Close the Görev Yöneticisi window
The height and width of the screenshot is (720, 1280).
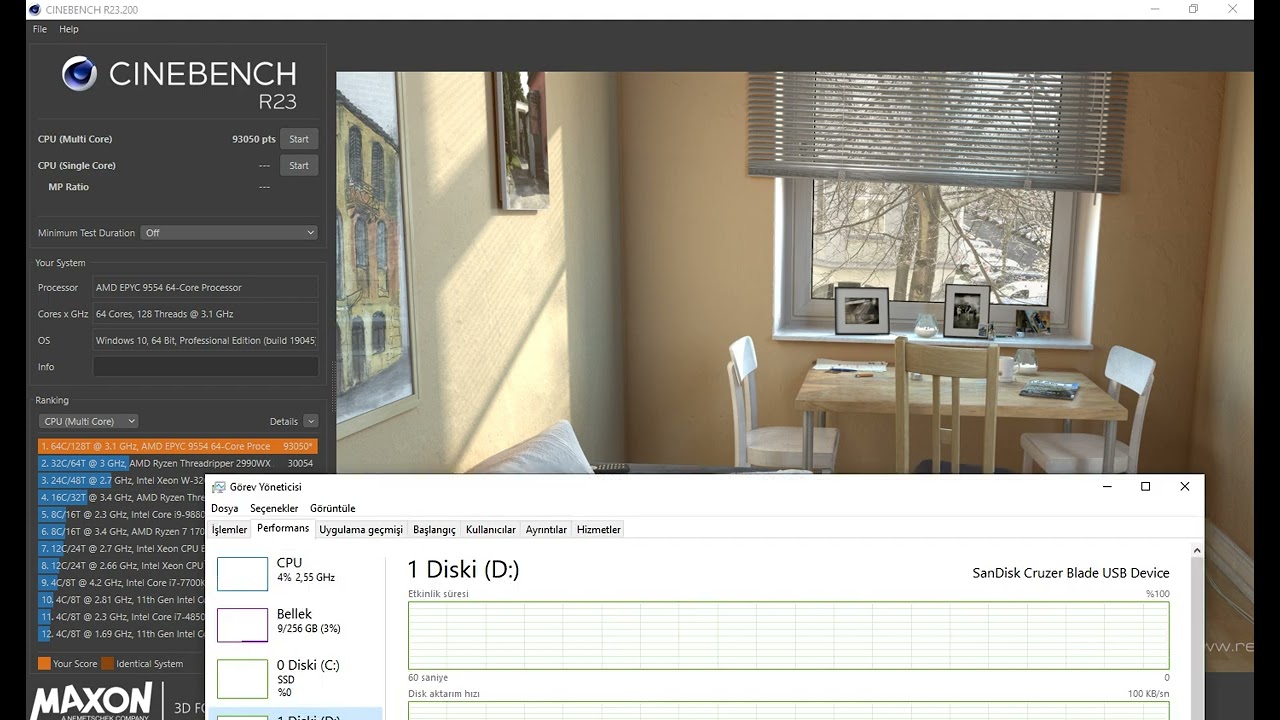(1185, 487)
